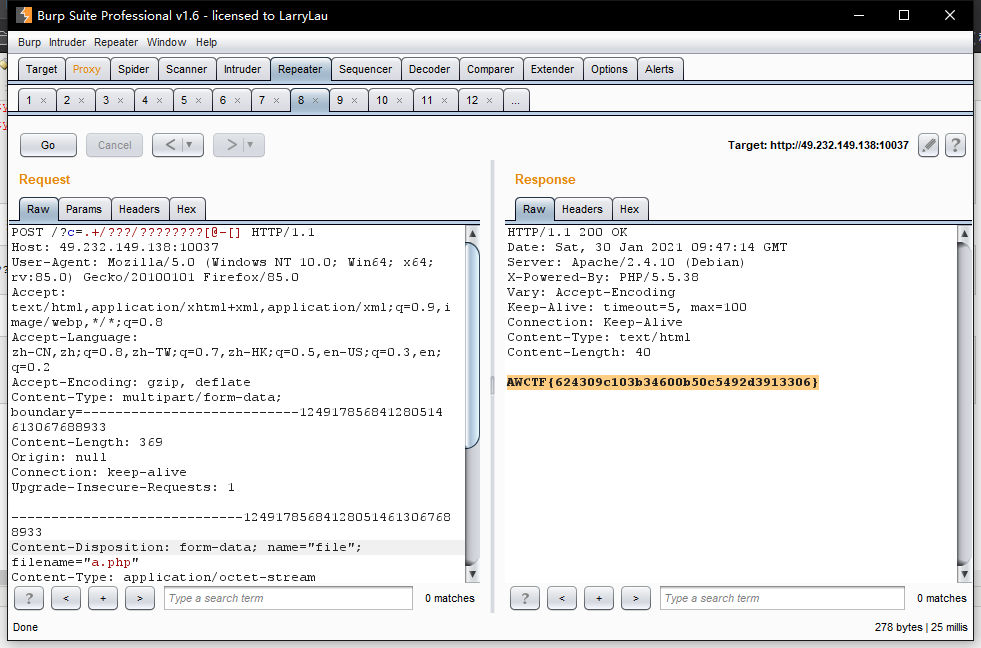Click the response search term field
Image resolution: width=981 pixels, height=648 pixels.
coord(782,598)
